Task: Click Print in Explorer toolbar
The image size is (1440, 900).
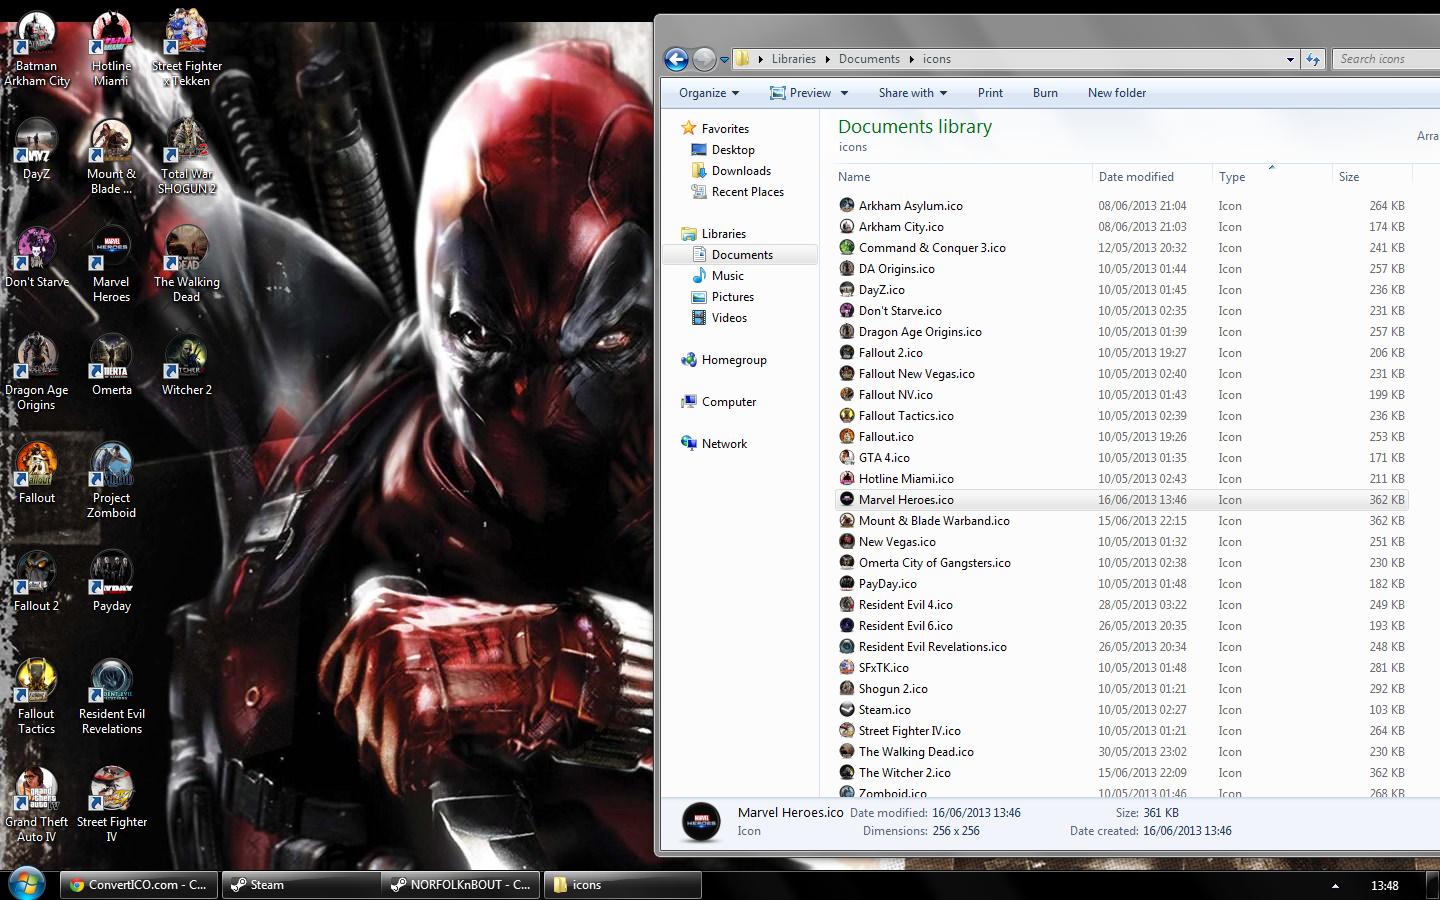Action: 990,93
